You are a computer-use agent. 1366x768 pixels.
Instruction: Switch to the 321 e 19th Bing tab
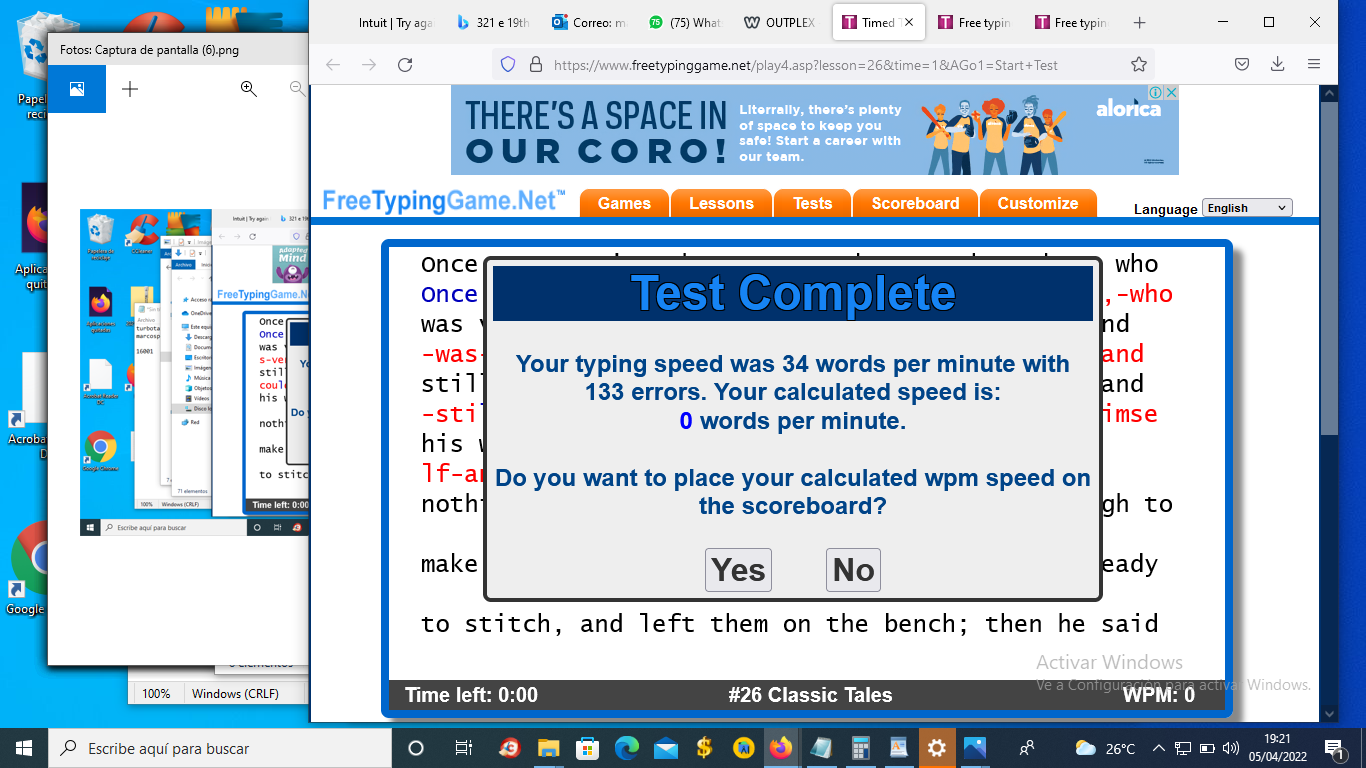click(x=492, y=22)
